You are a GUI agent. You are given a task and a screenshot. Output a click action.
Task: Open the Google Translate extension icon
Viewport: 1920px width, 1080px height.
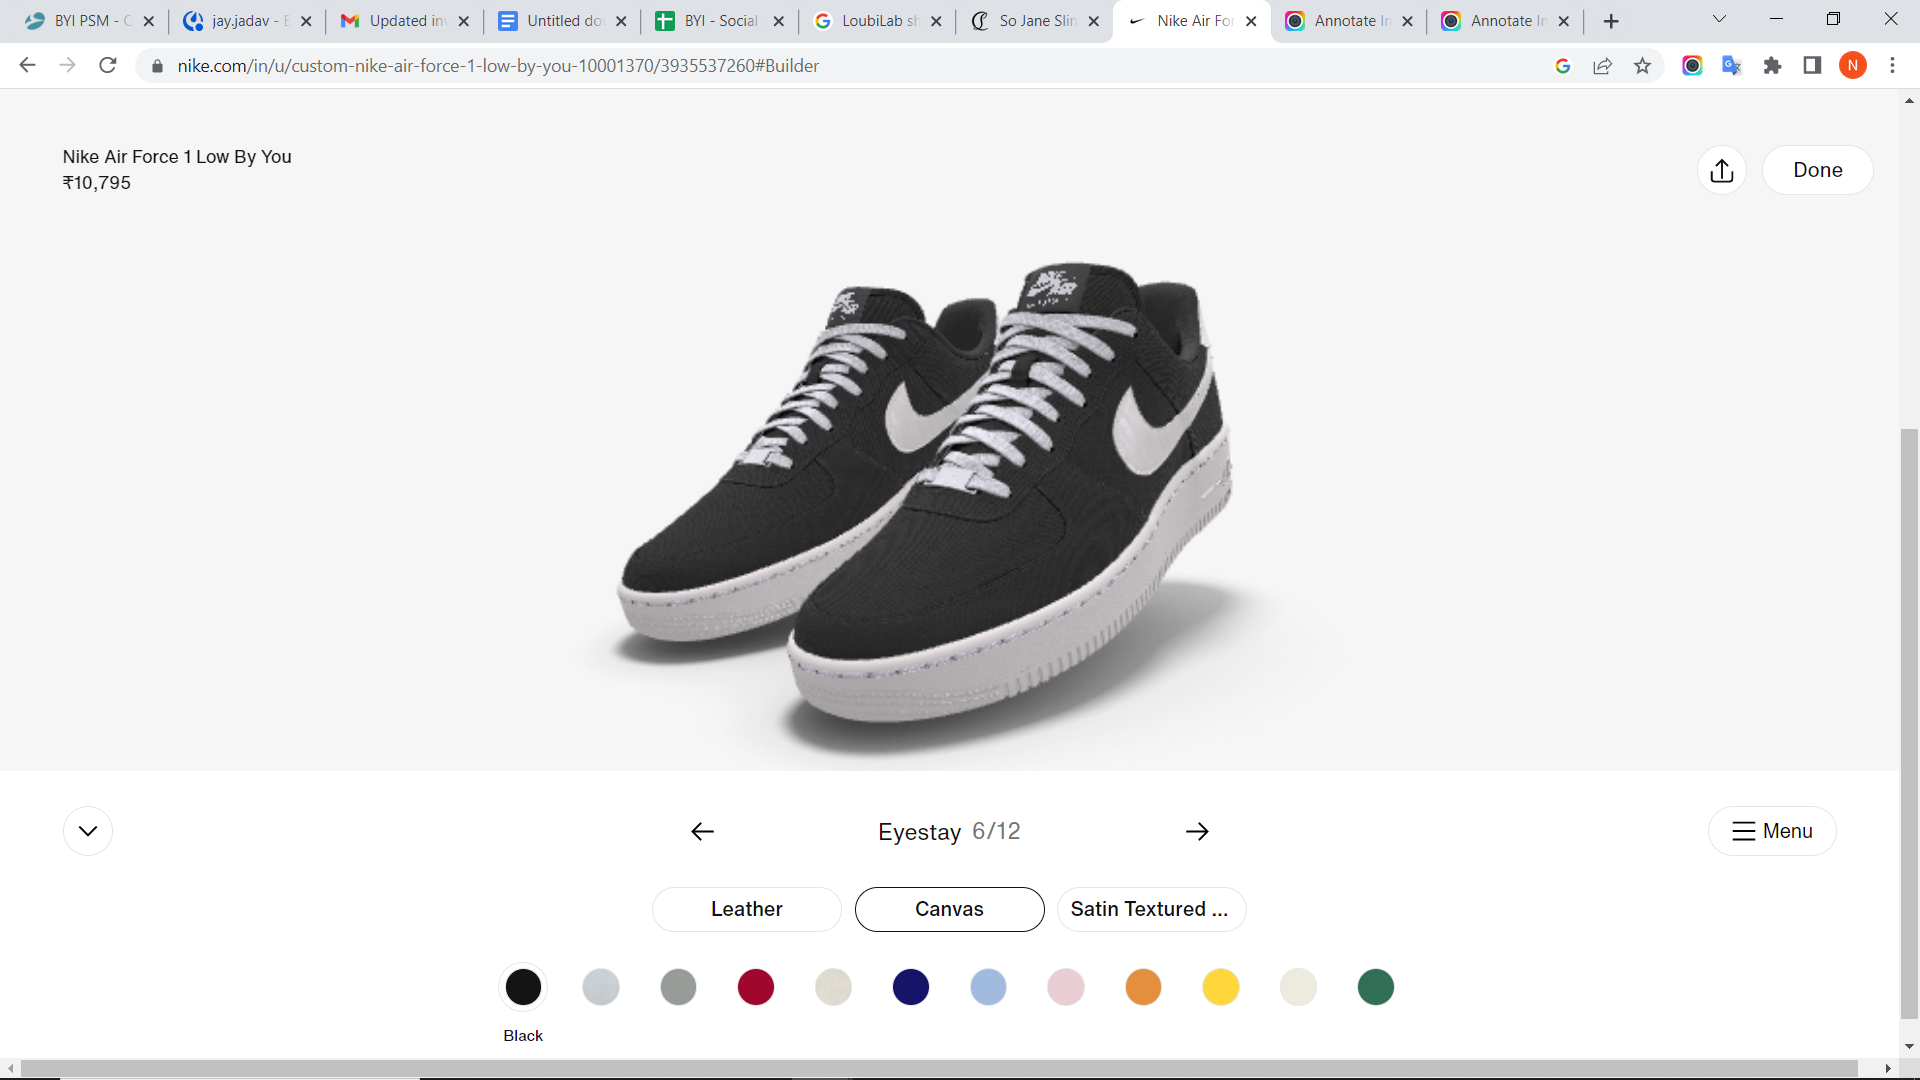point(1732,66)
